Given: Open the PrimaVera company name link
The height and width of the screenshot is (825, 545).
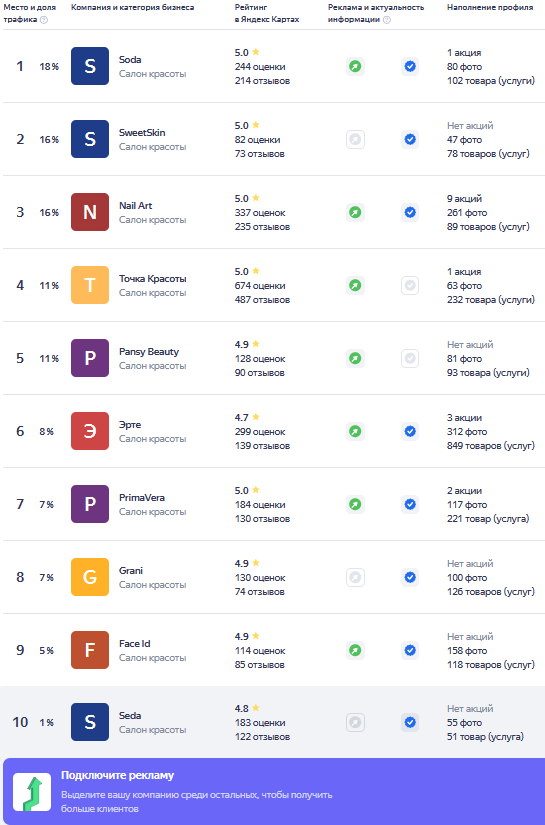Looking at the screenshot, I should (142, 498).
